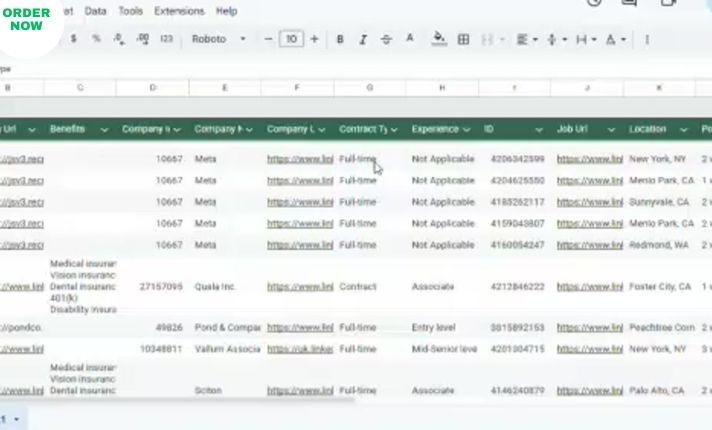Open the company link in Quala Inc. row
712x430 pixels.
pyautogui.click(x=300, y=287)
